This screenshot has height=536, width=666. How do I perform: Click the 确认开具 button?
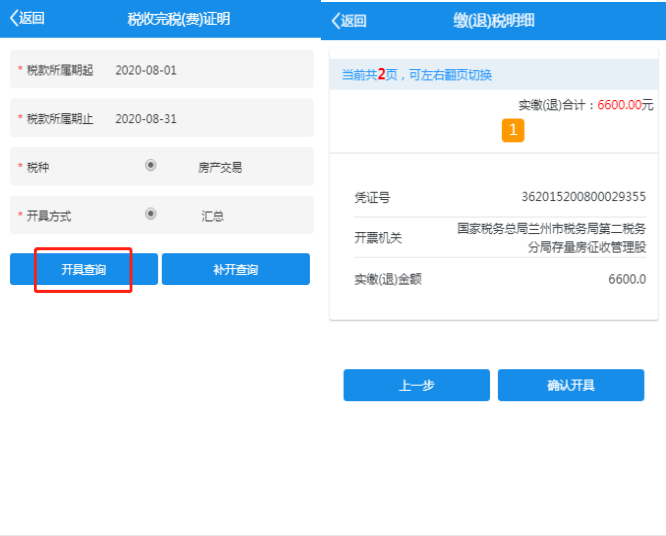click(x=571, y=385)
